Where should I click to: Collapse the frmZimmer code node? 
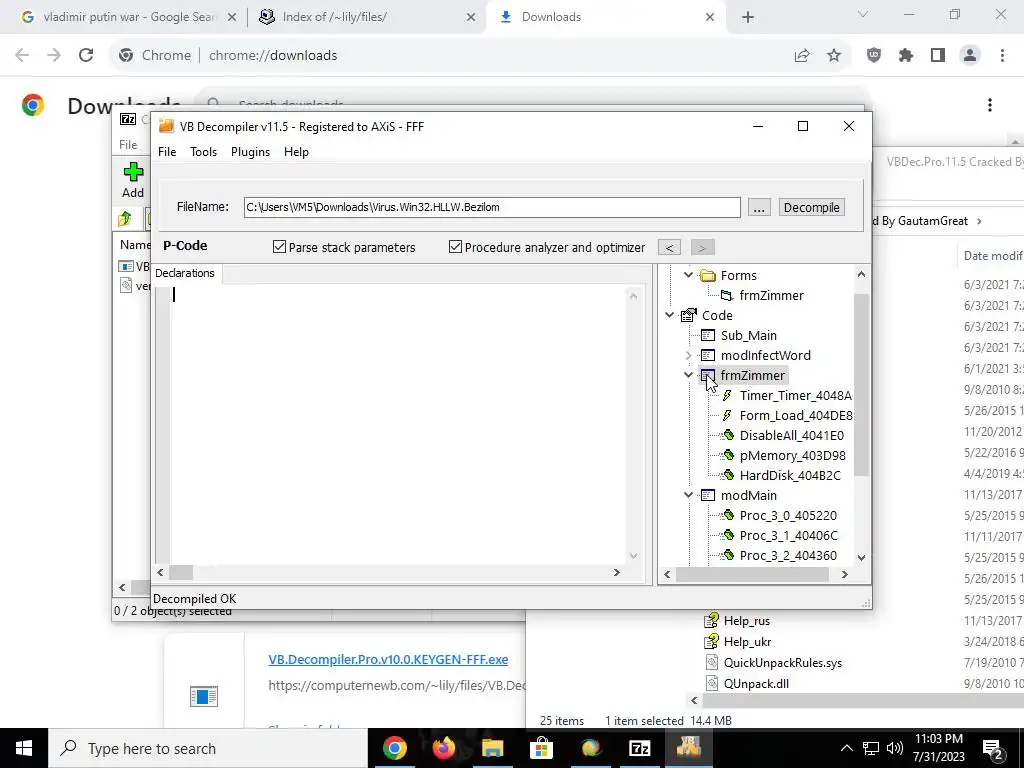pyautogui.click(x=688, y=375)
